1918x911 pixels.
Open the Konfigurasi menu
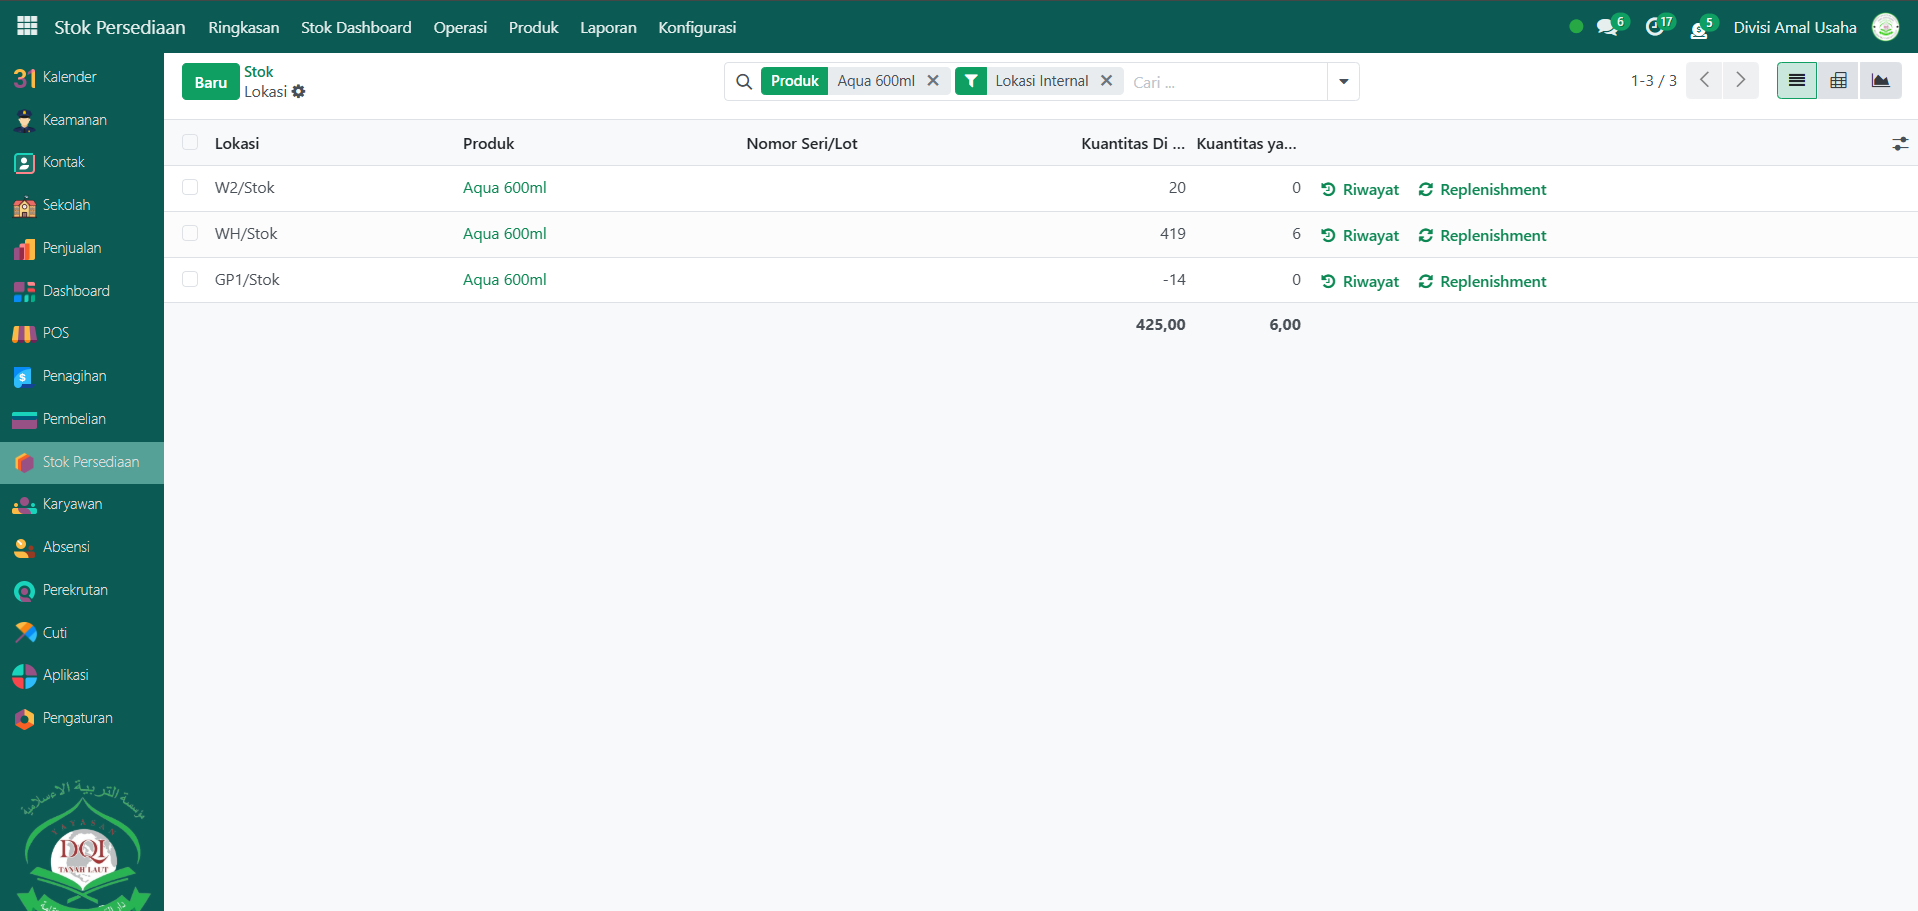(697, 27)
